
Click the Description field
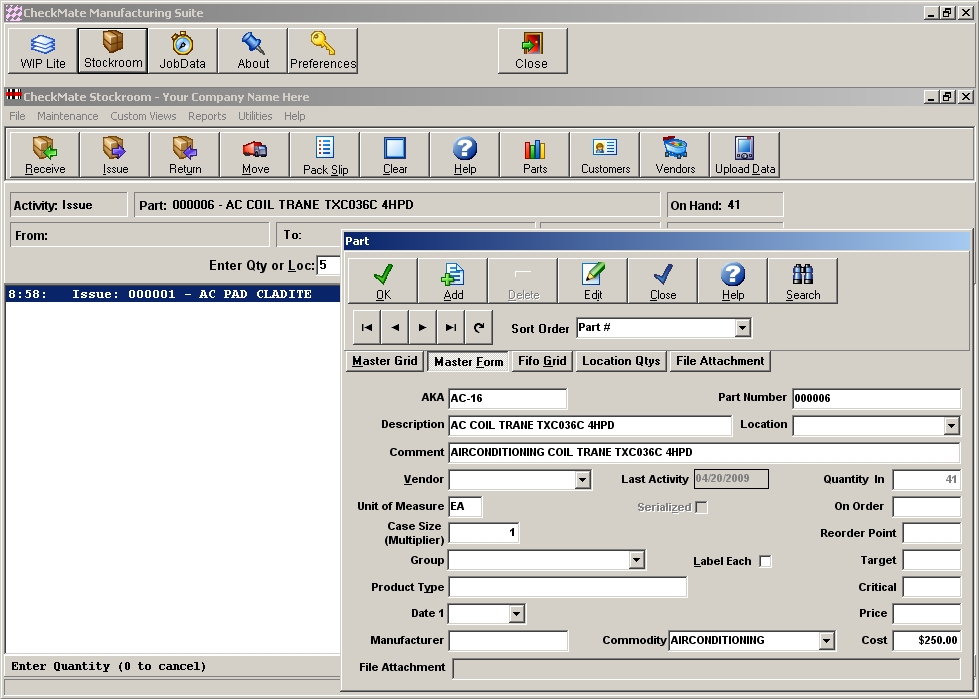pyautogui.click(x=590, y=425)
